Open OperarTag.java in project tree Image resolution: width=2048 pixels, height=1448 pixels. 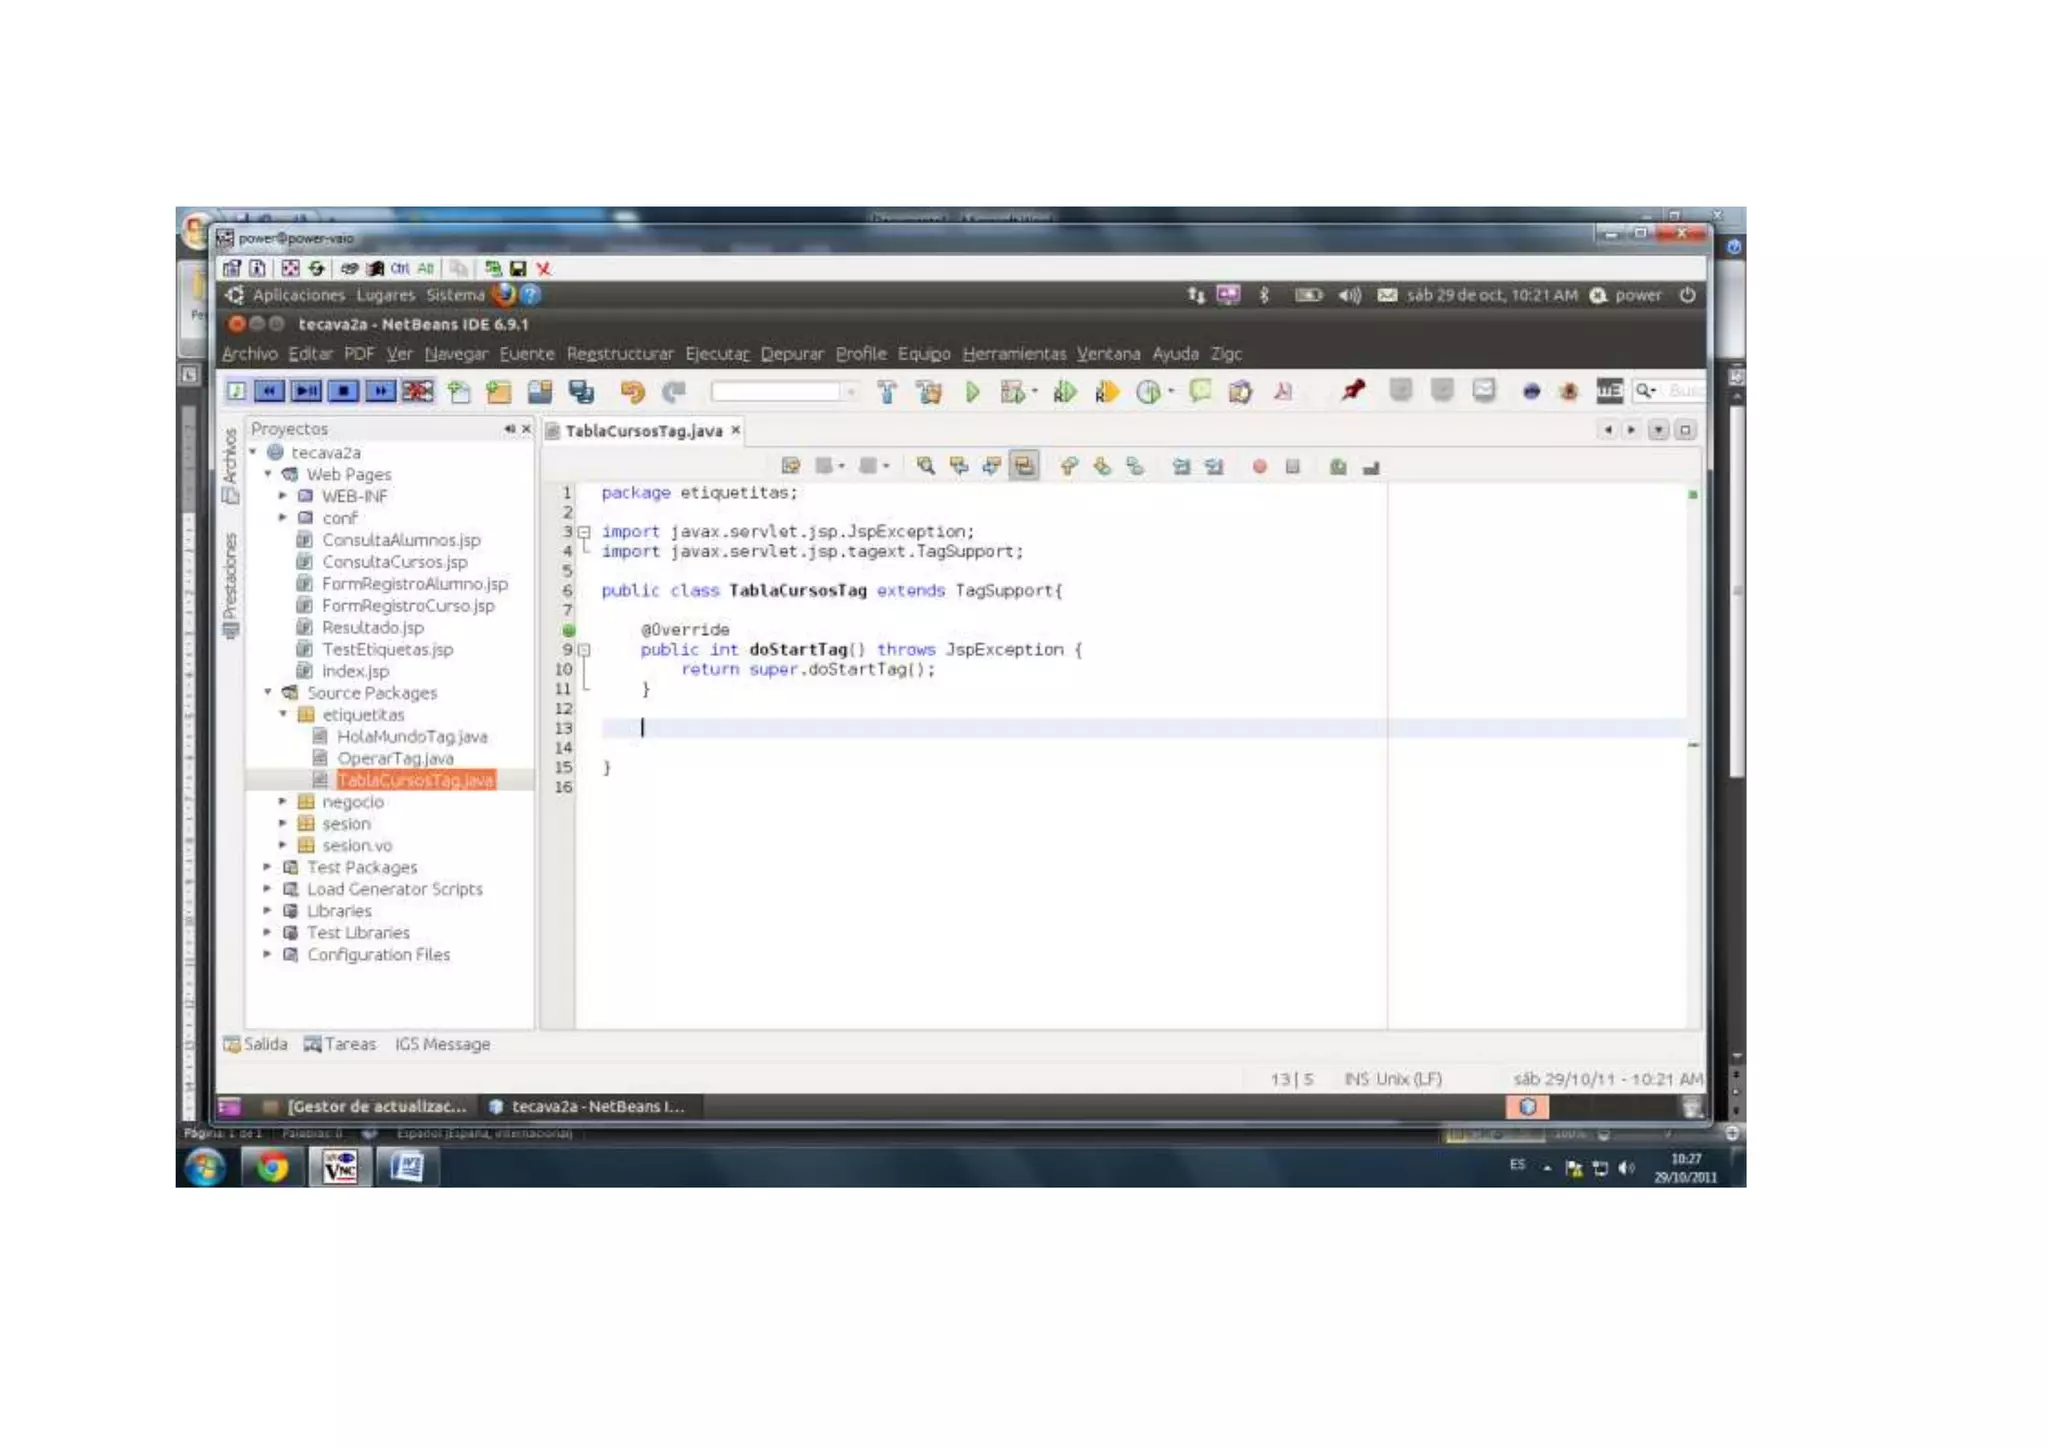tap(394, 758)
